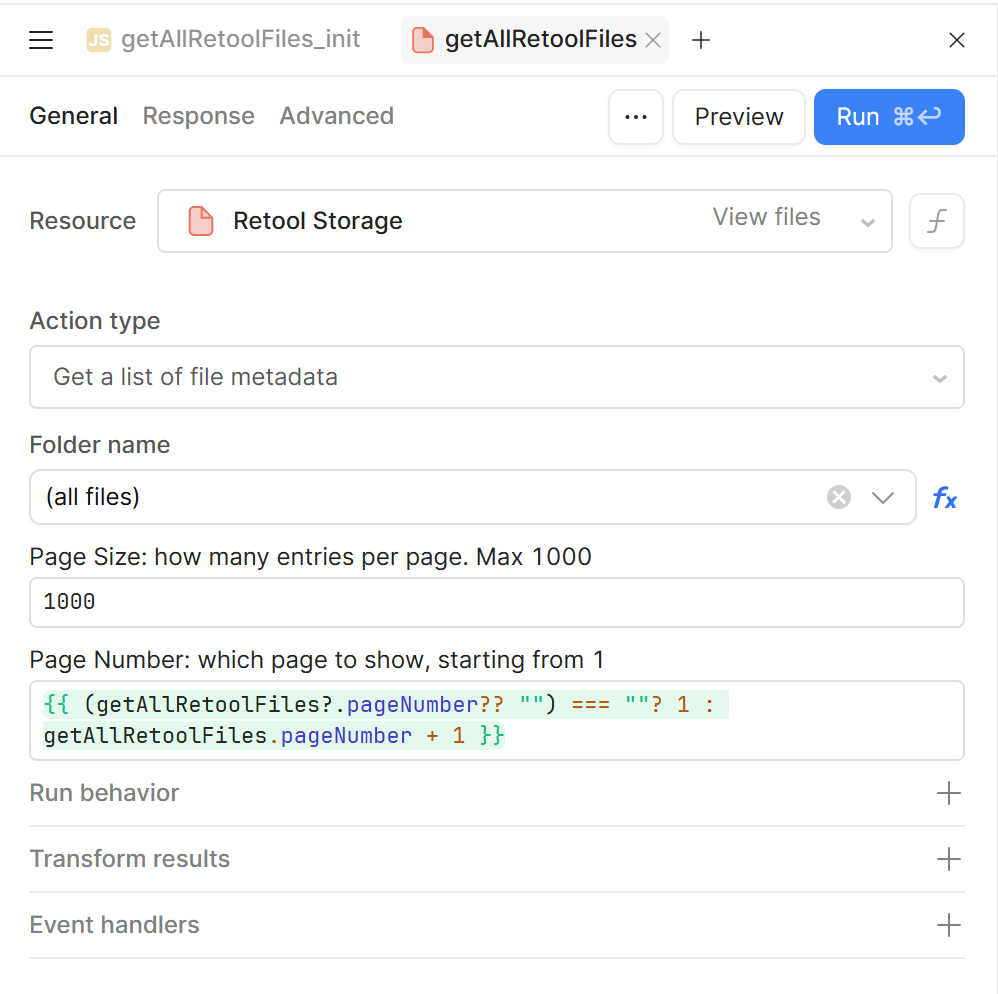
Task: Clear the Folder name selection
Action: click(x=839, y=497)
